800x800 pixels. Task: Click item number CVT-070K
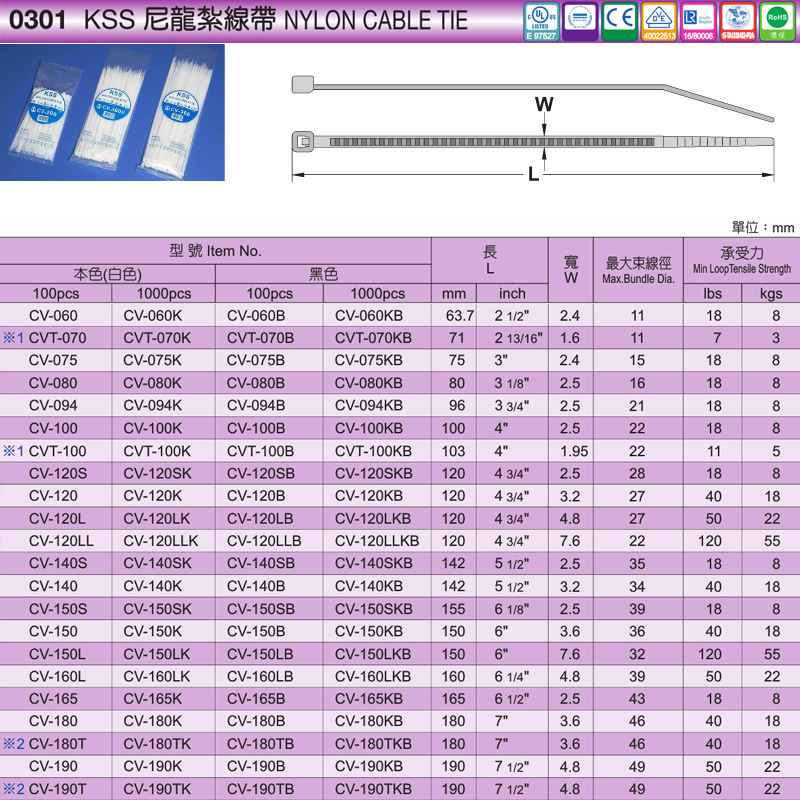(157, 338)
